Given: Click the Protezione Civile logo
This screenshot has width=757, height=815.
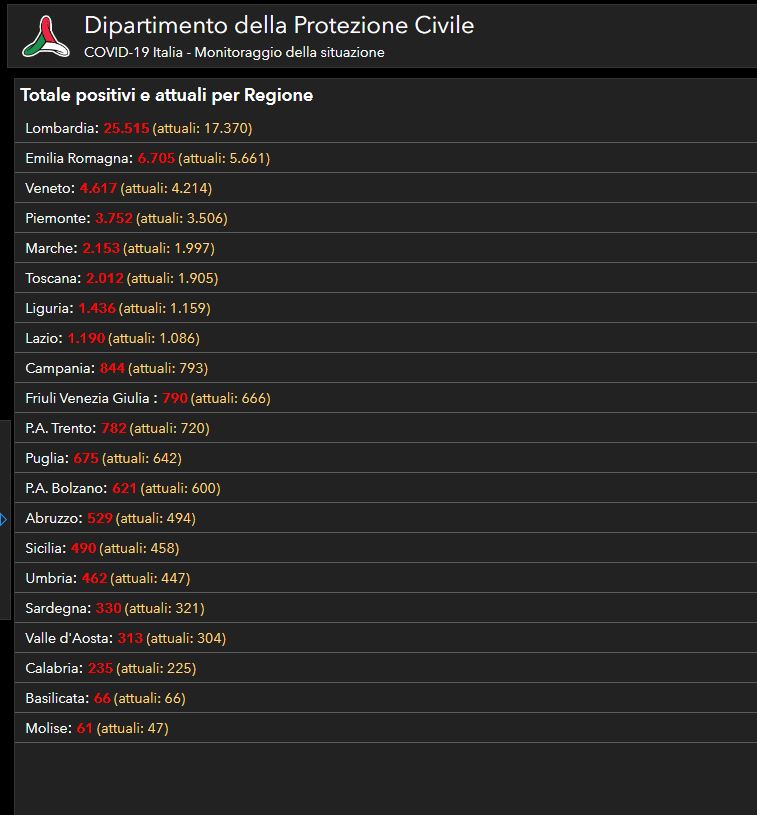Looking at the screenshot, I should pyautogui.click(x=44, y=36).
